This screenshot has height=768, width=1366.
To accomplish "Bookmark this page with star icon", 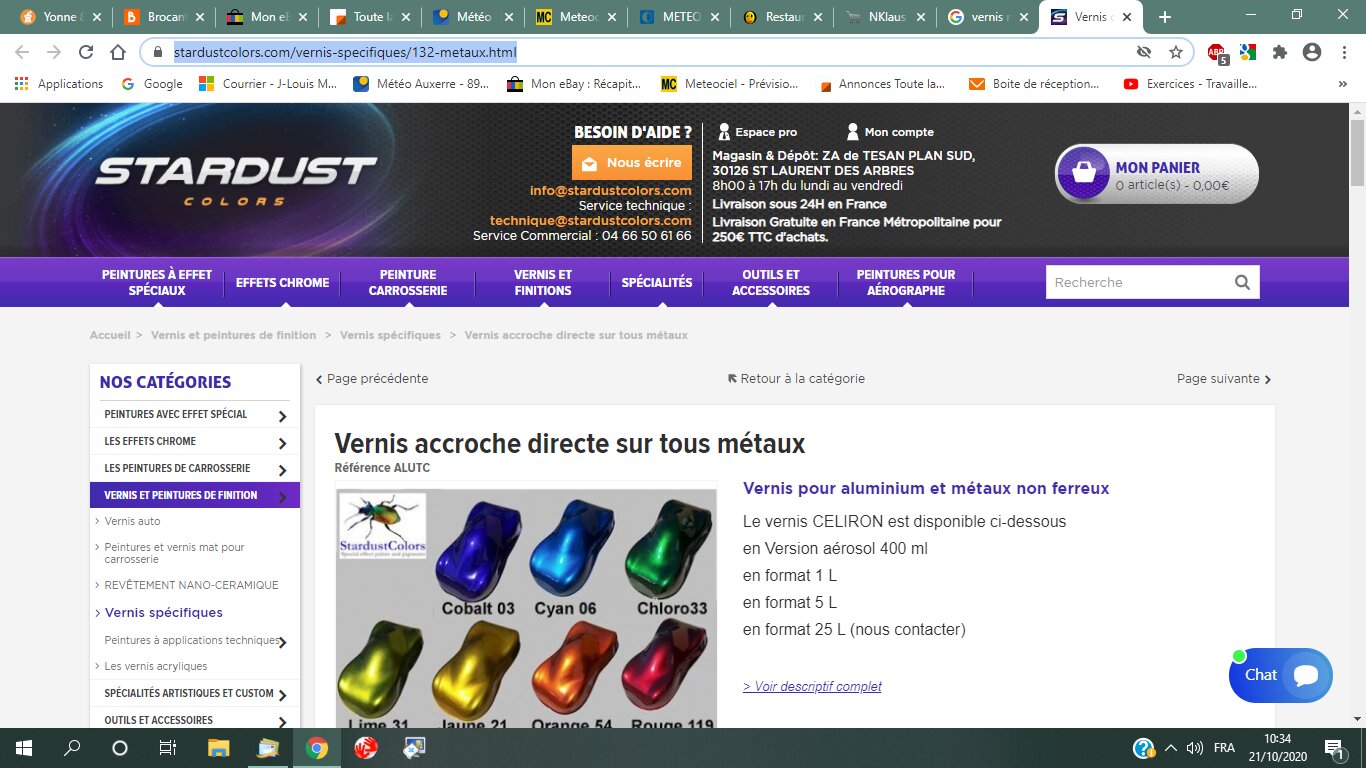I will pyautogui.click(x=1176, y=52).
